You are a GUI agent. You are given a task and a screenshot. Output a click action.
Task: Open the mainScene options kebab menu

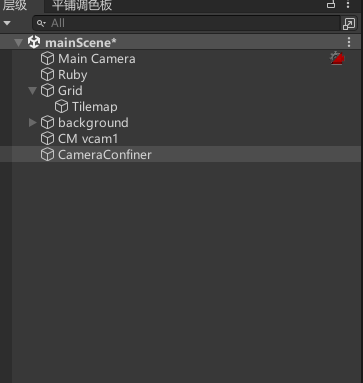tap(349, 42)
